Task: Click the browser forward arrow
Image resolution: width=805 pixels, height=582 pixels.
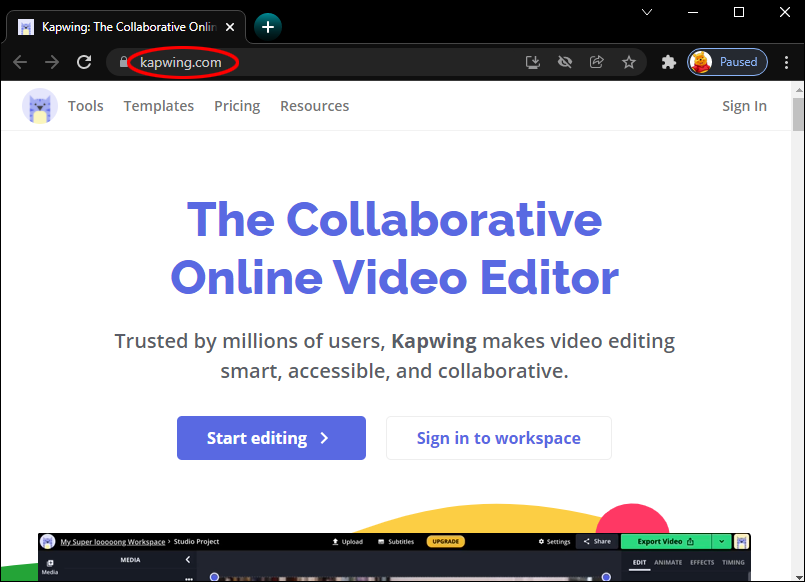Action: 52,62
